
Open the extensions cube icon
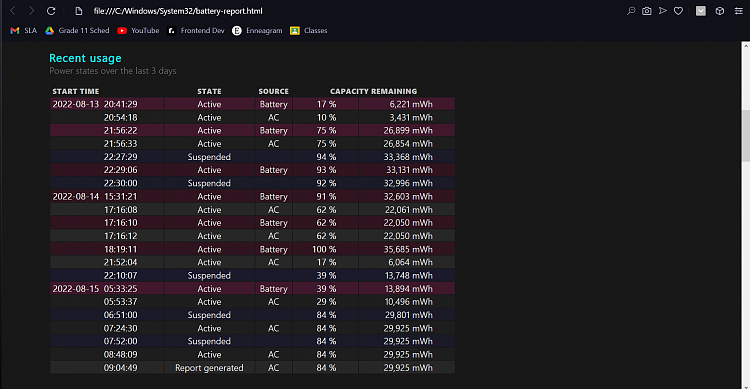(719, 11)
